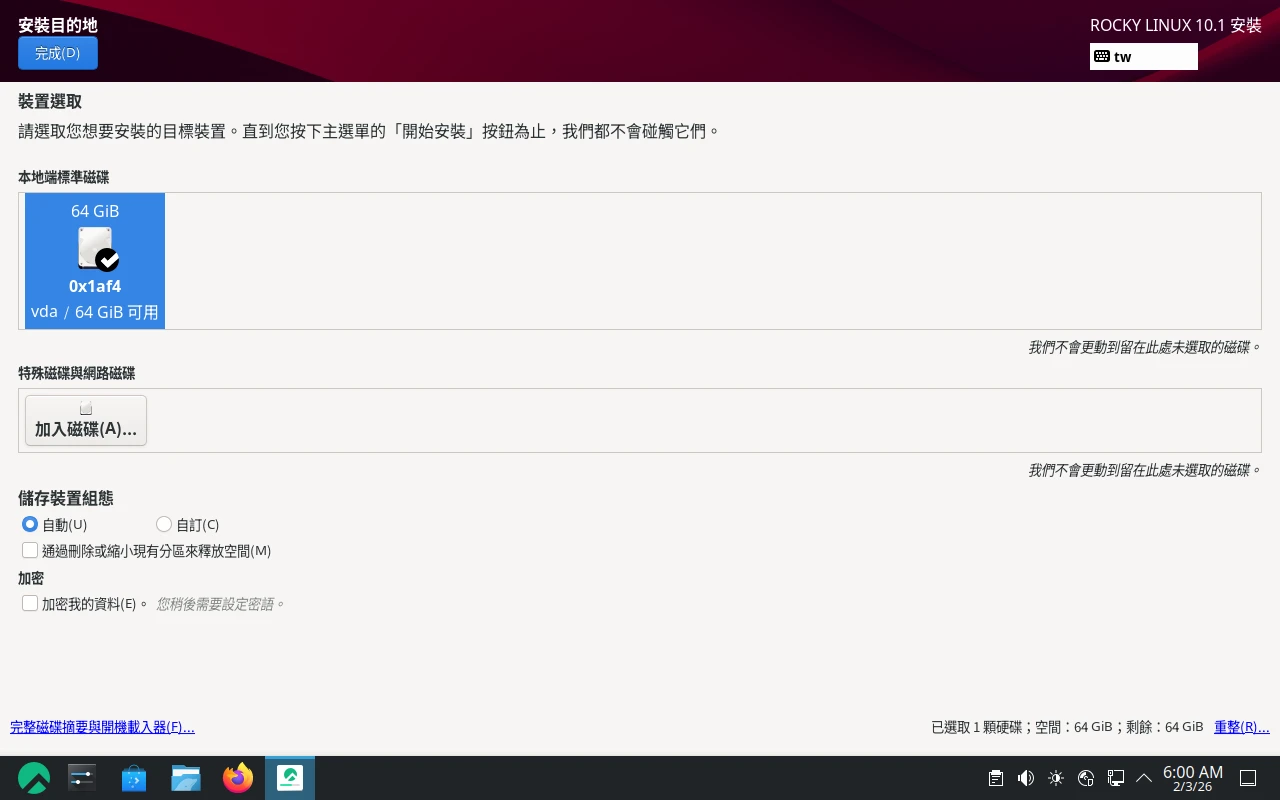Image resolution: width=1280 pixels, height=800 pixels.
Task: Click the tw keyboard layout indicator
Action: coord(1143,57)
